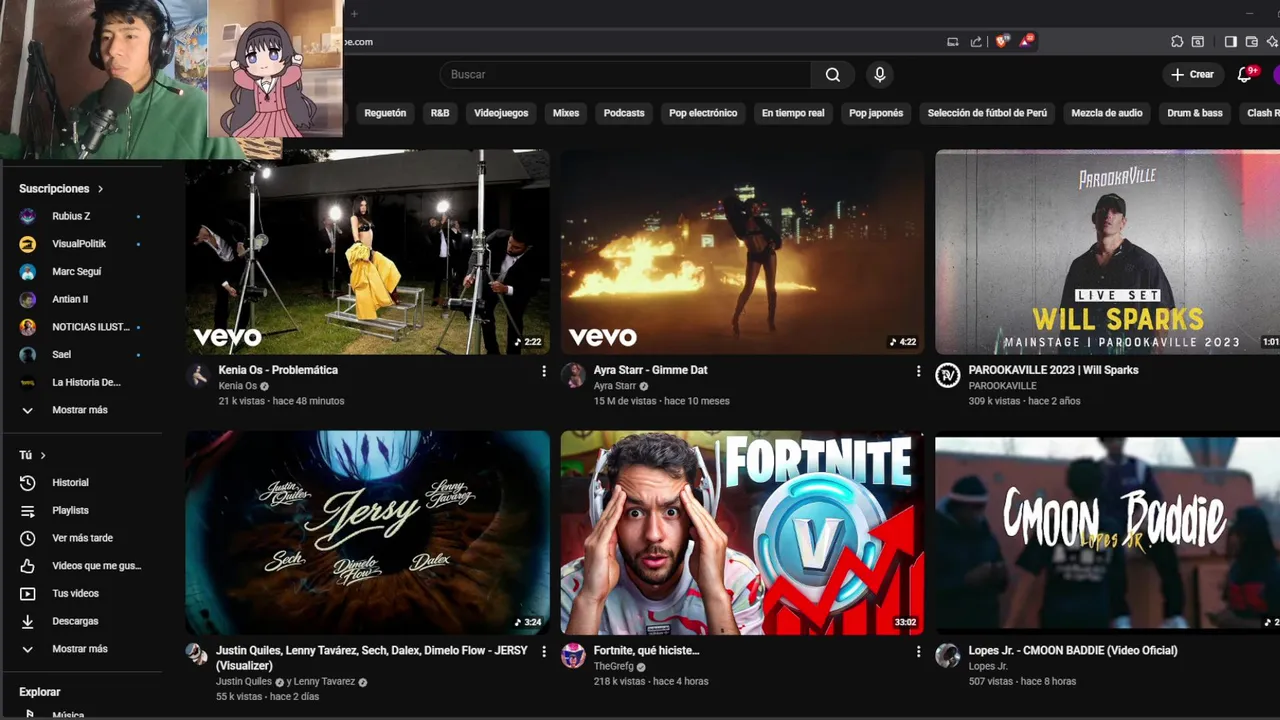Open a new tab with plus button
This screenshot has width=1280, height=720.
tap(354, 14)
